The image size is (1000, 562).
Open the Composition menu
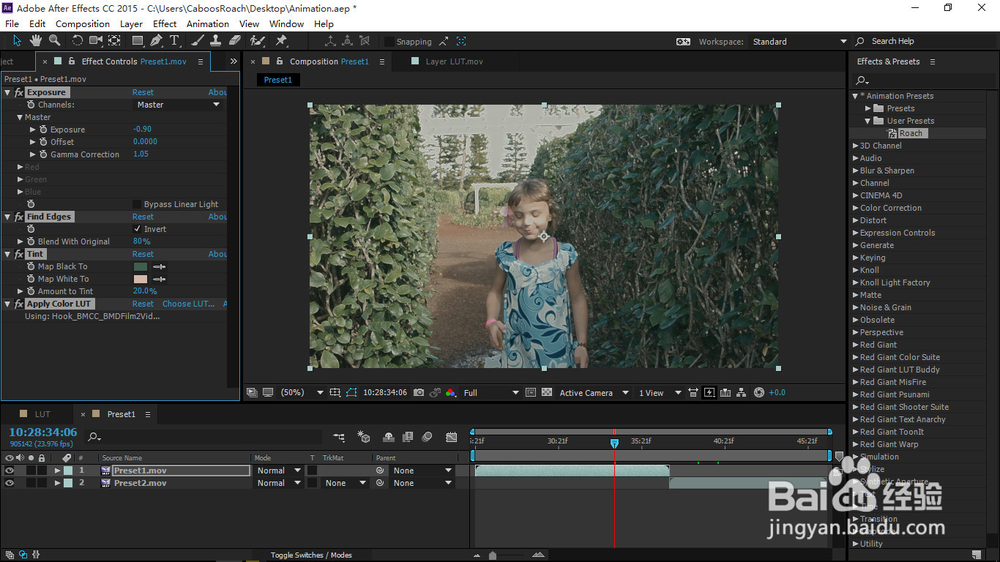[82, 24]
